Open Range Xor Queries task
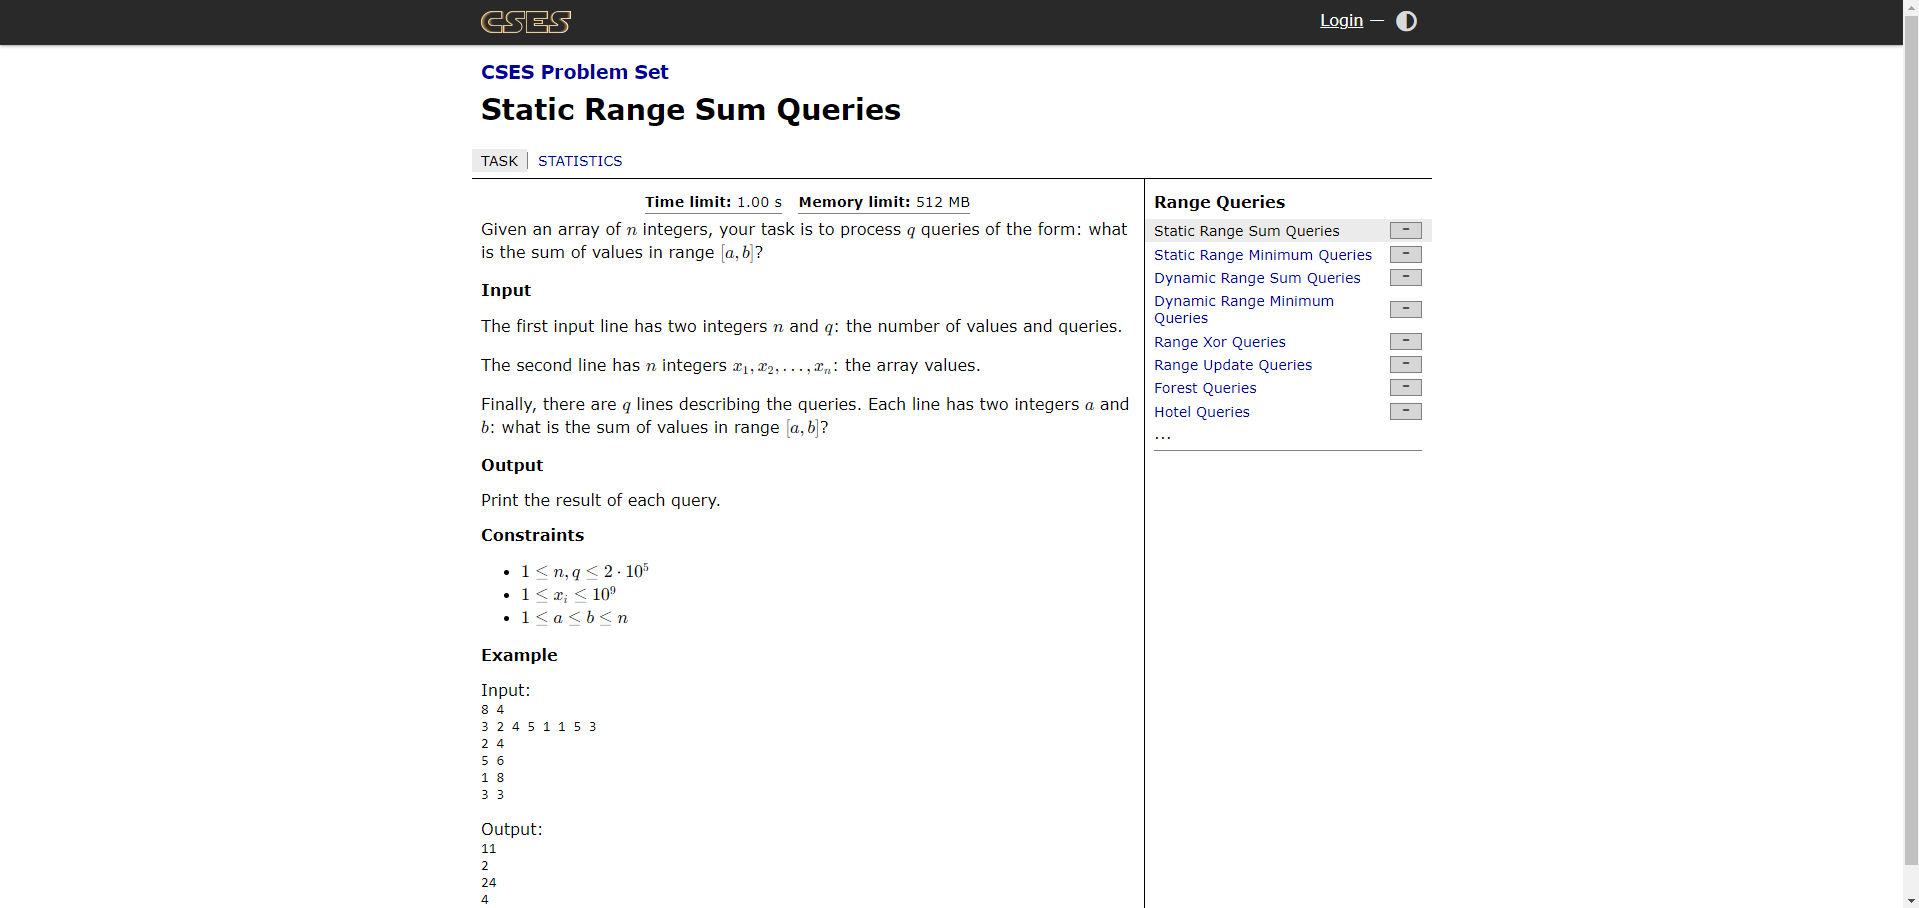Screen dimensions: 1919x908 click(x=1219, y=342)
